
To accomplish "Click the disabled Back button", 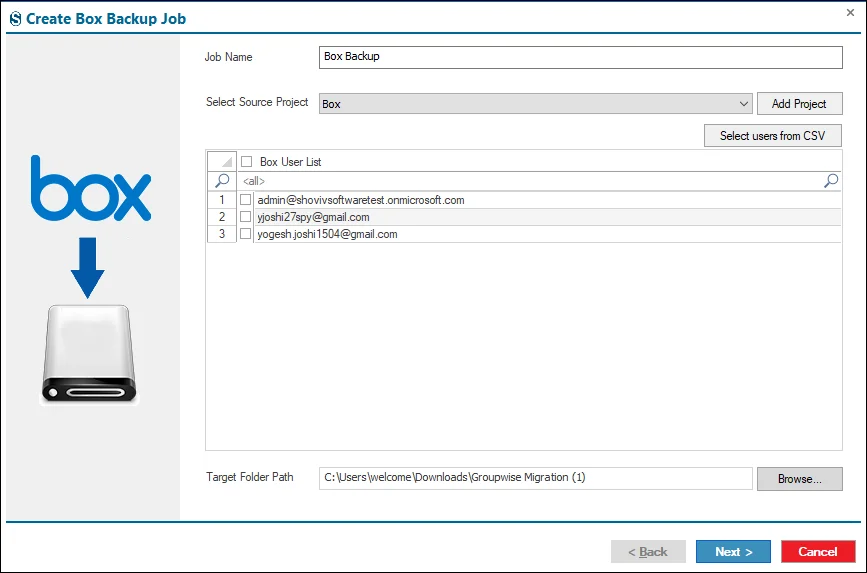I will 648,551.
